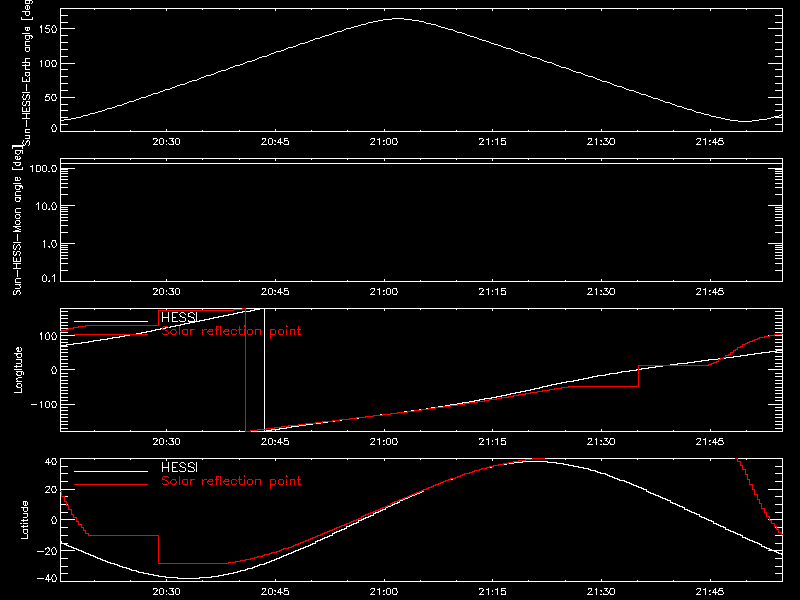Click the 20:45 time label under Moon angle plot

click(x=275, y=291)
